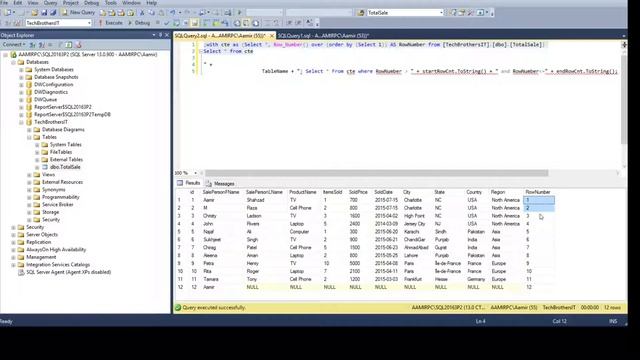Click the Cancel Executing Query icon

click(x=158, y=23)
